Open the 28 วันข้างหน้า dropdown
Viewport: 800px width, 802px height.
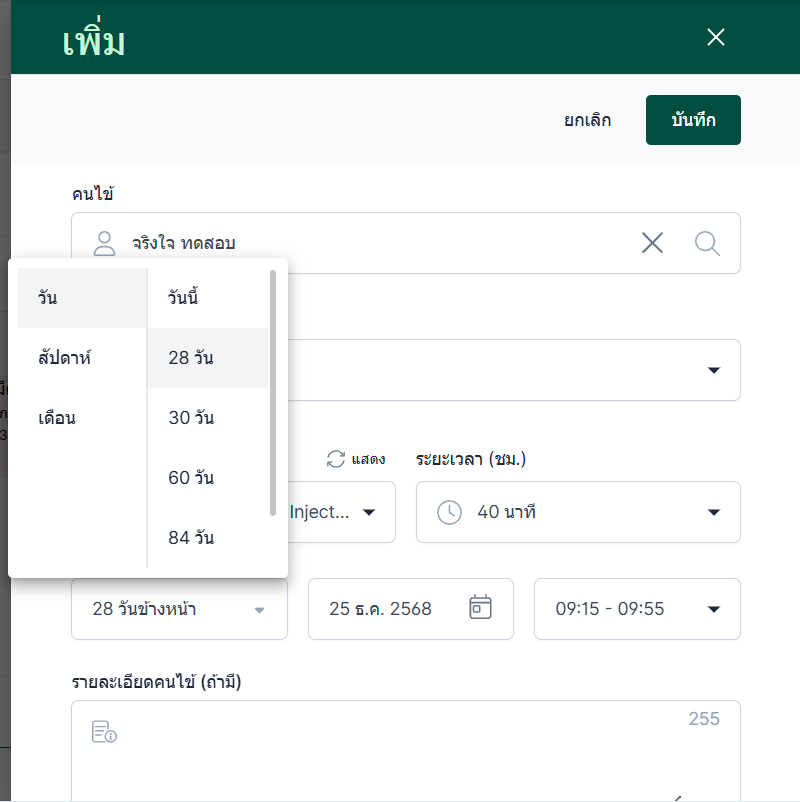pos(179,609)
